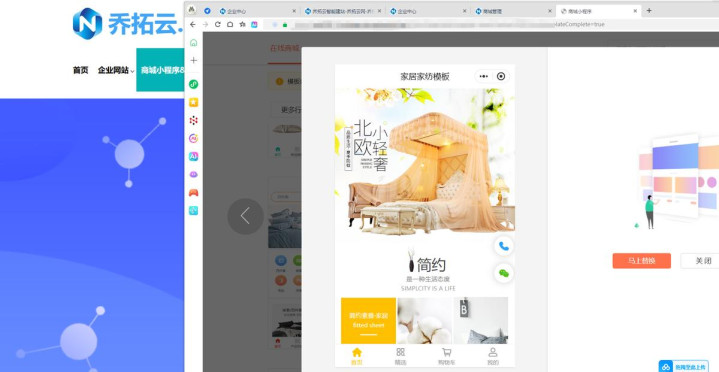Image resolution: width=719 pixels, height=372 pixels.
Task: Click the browser forward arrow
Action: [x=205, y=24]
